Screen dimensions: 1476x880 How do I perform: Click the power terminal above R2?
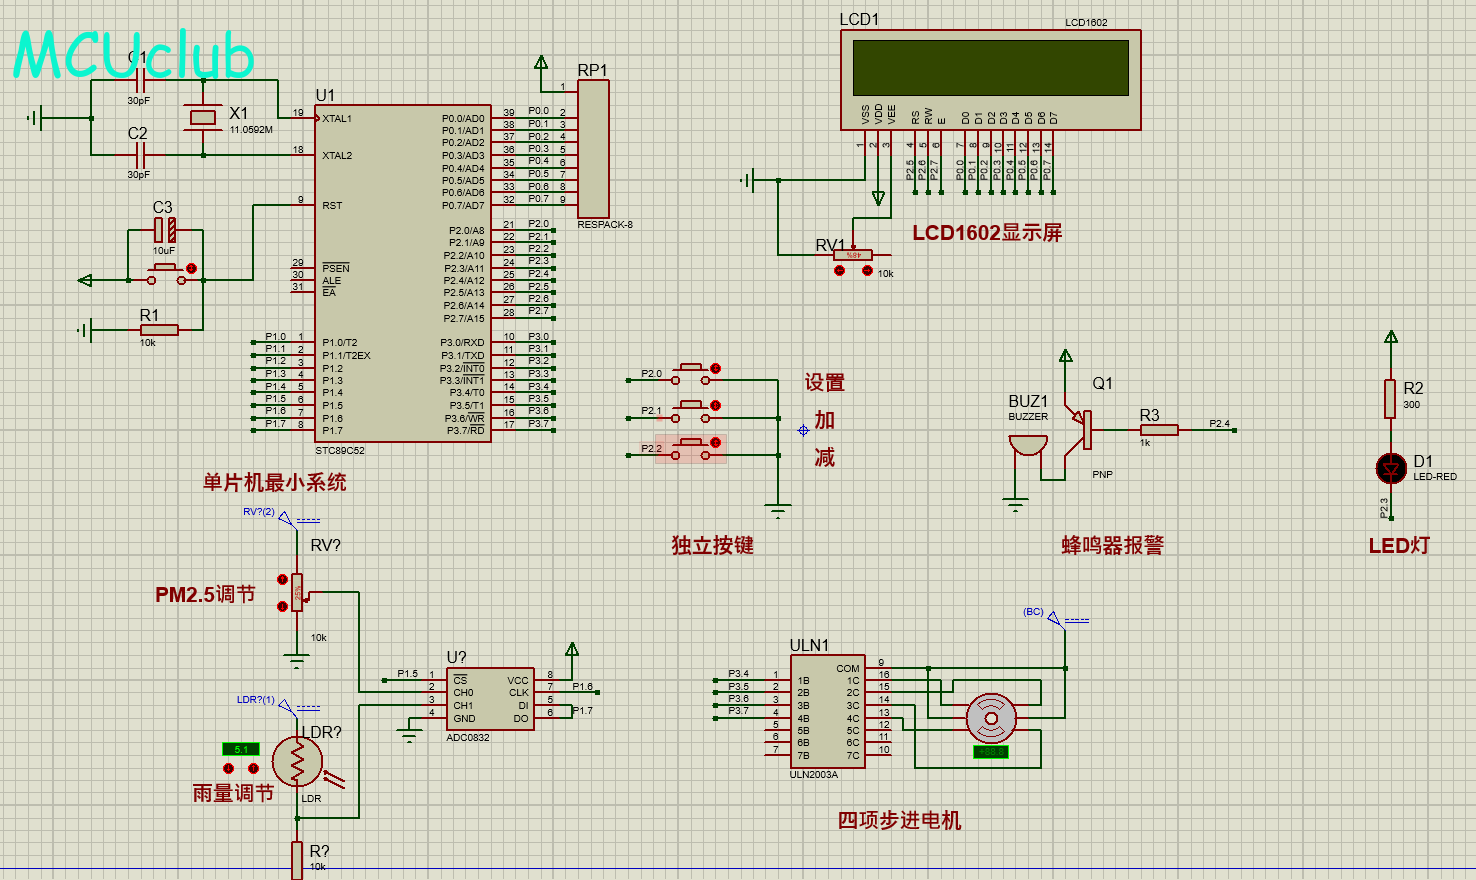pos(1390,337)
